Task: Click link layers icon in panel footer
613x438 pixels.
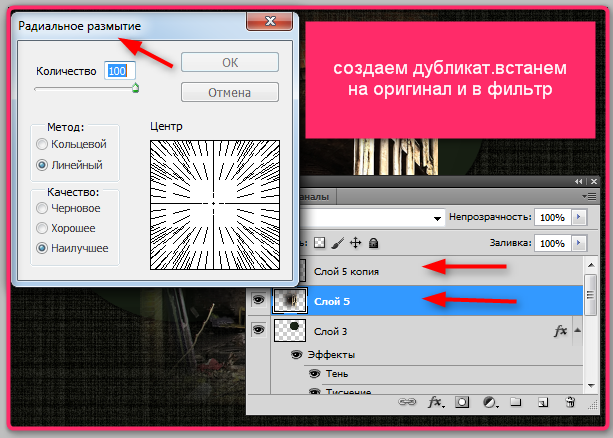Action: pyautogui.click(x=407, y=402)
